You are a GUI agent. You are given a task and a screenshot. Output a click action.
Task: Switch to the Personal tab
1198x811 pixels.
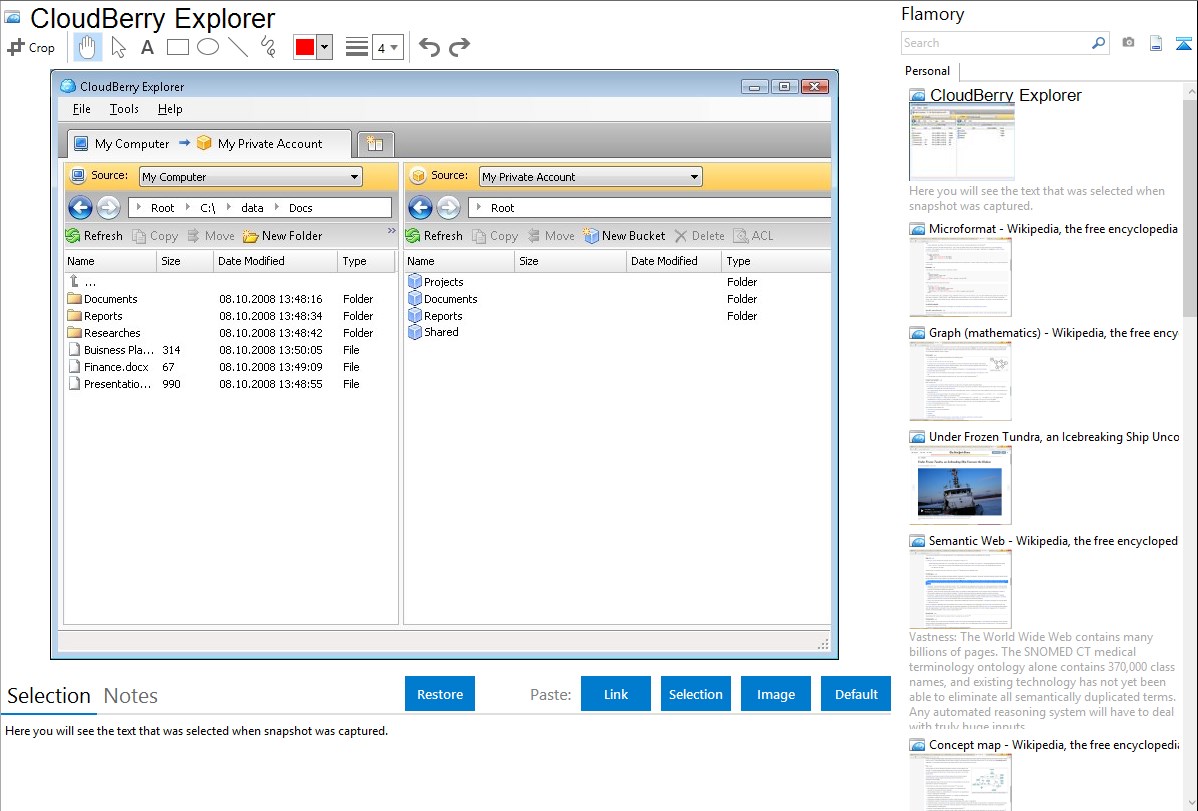(x=928, y=70)
